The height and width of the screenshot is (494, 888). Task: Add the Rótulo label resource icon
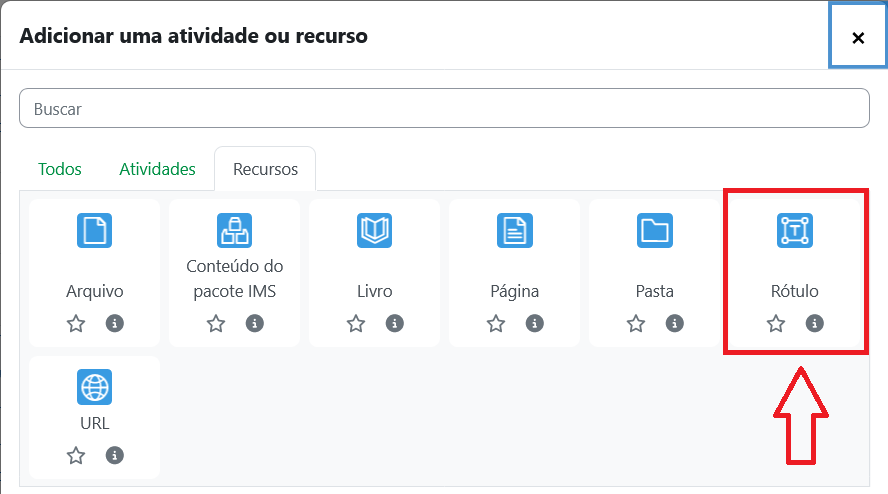795,231
